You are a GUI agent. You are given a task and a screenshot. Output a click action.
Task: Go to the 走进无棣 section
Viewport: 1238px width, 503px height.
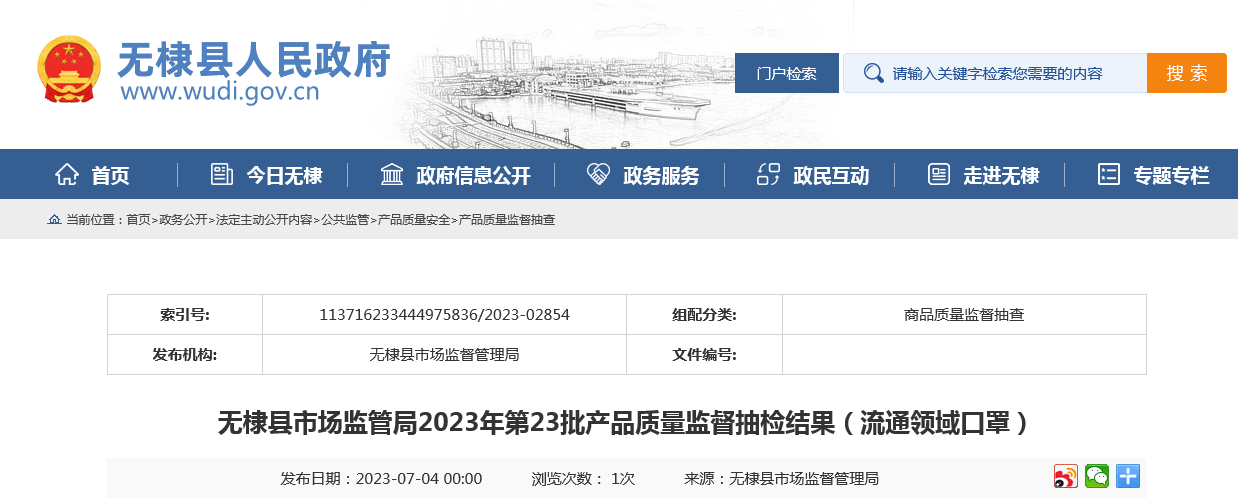tap(1000, 176)
